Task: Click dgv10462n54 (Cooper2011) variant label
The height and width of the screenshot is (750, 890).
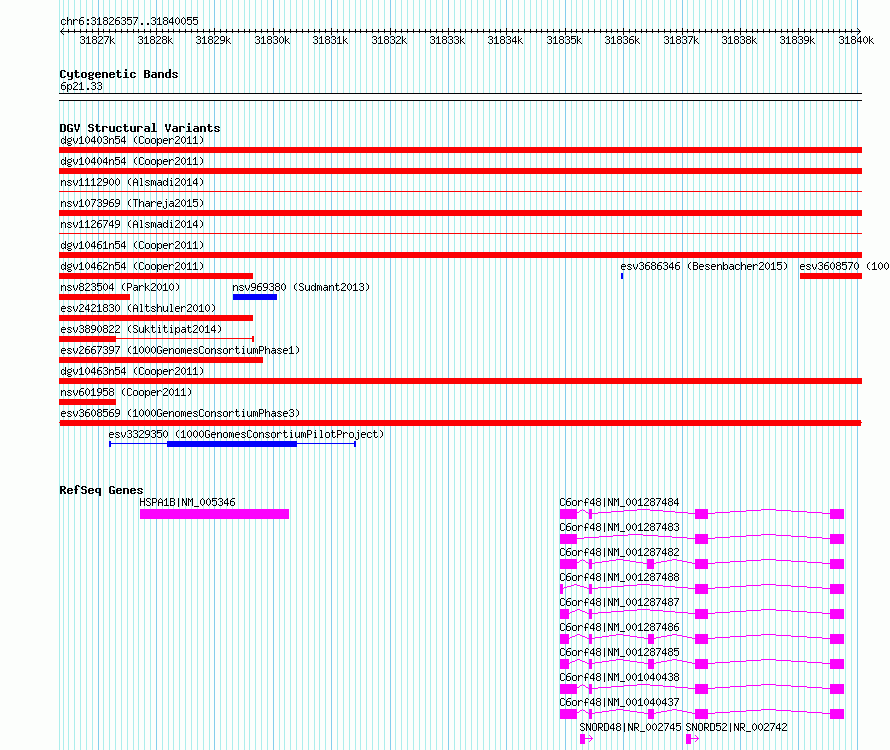Action: click(132, 266)
